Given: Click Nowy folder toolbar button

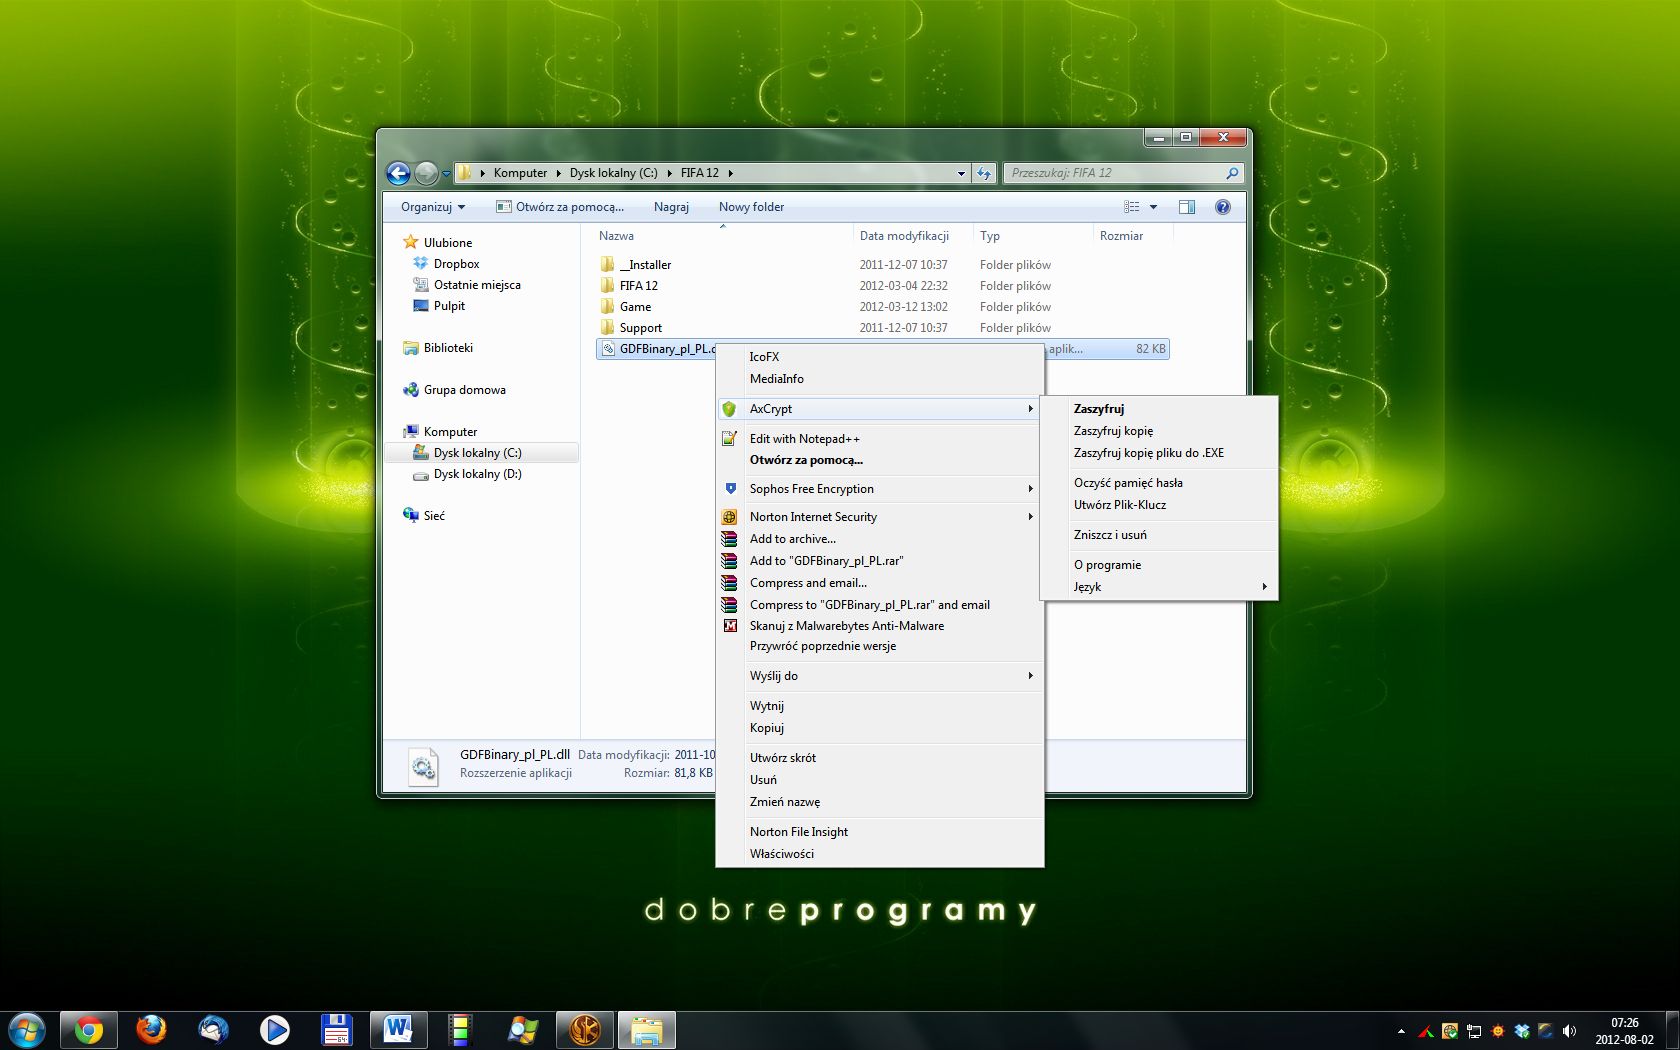Looking at the screenshot, I should pyautogui.click(x=751, y=207).
